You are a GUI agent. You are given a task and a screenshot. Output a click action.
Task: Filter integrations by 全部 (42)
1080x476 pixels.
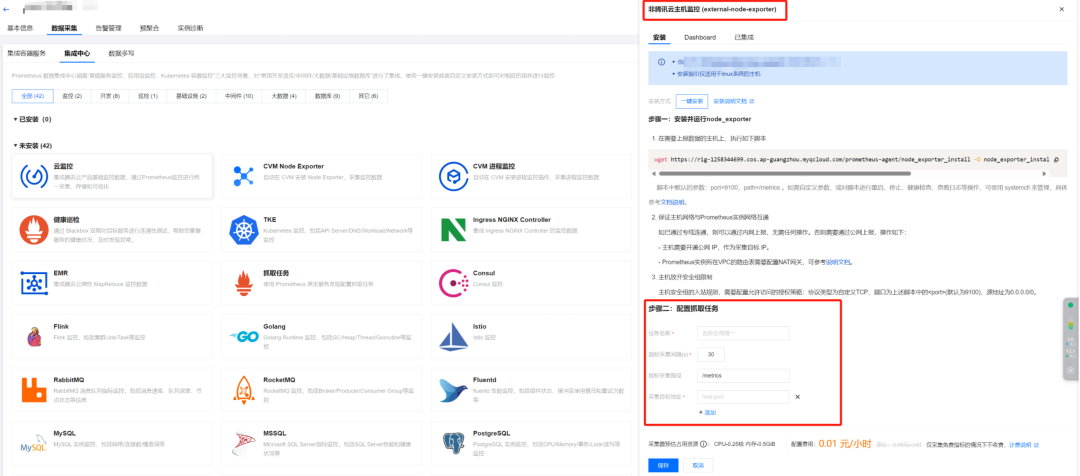click(x=32, y=96)
